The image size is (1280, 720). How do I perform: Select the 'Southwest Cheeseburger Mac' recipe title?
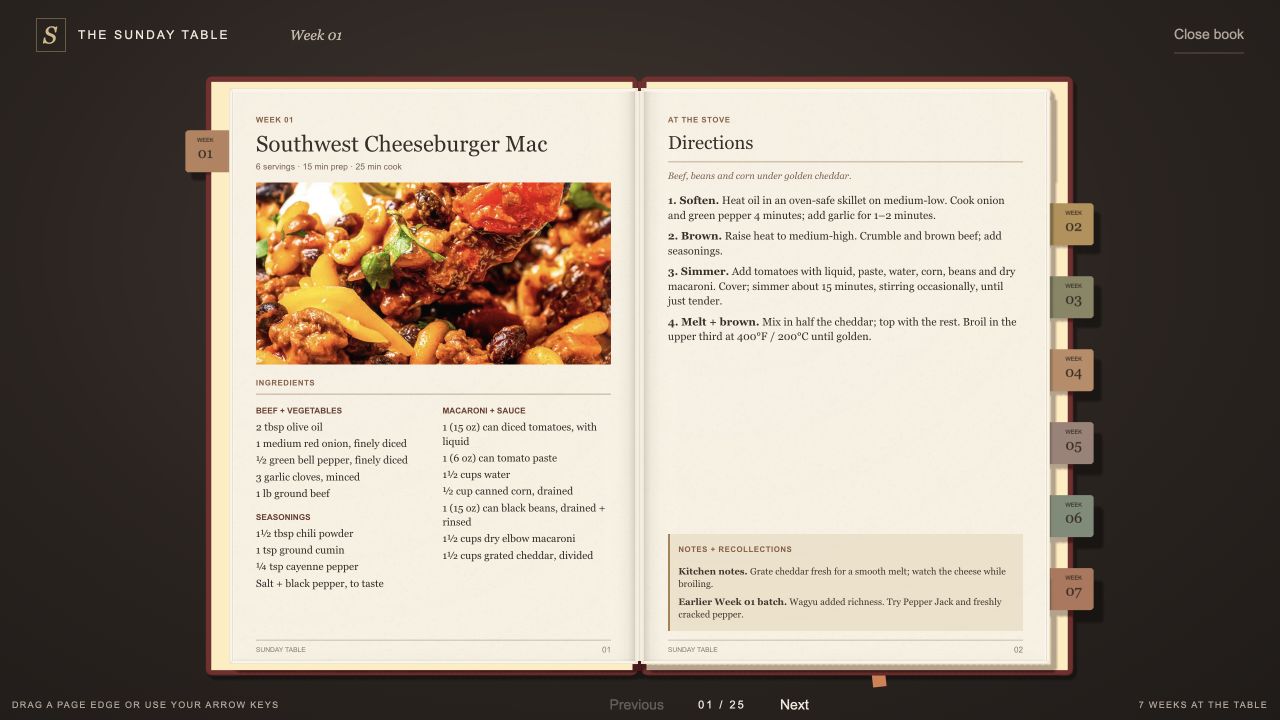402,144
